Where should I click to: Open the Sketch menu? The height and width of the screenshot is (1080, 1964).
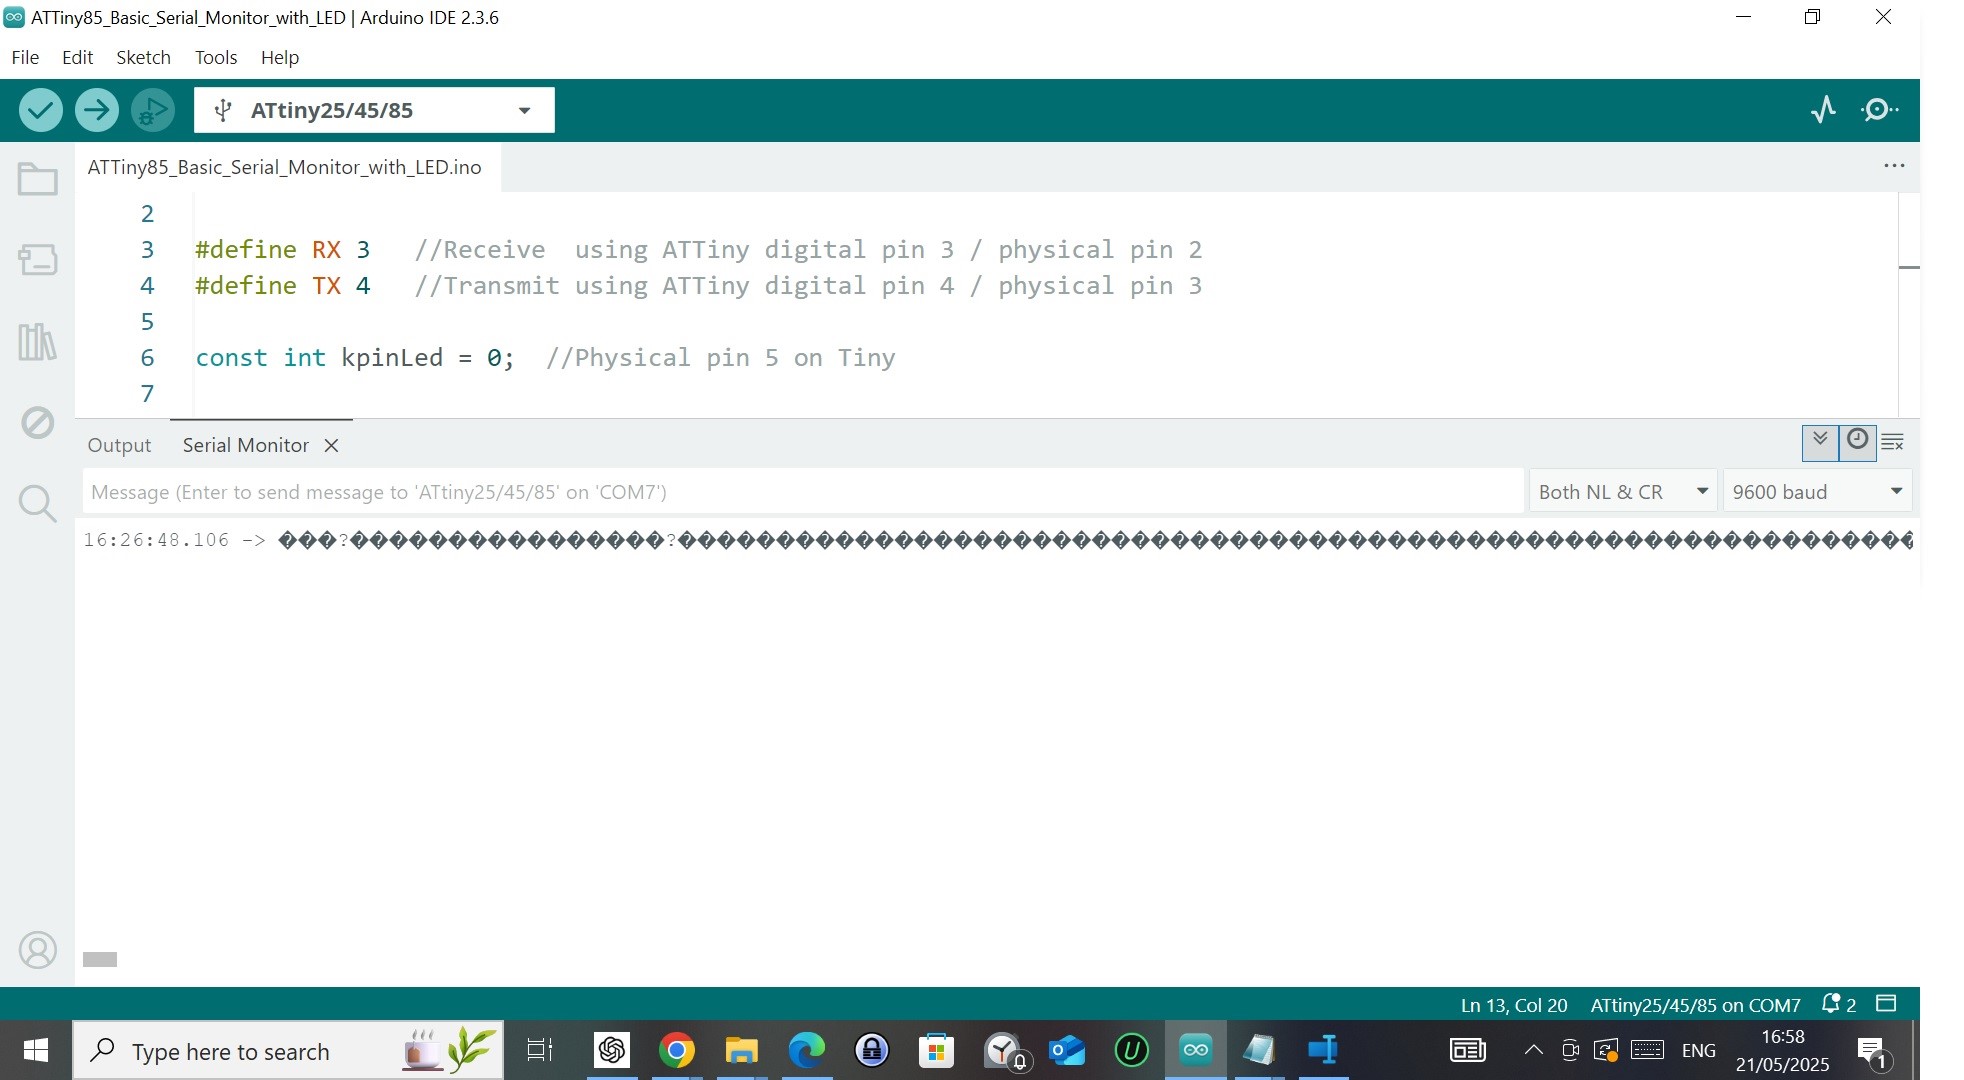143,57
